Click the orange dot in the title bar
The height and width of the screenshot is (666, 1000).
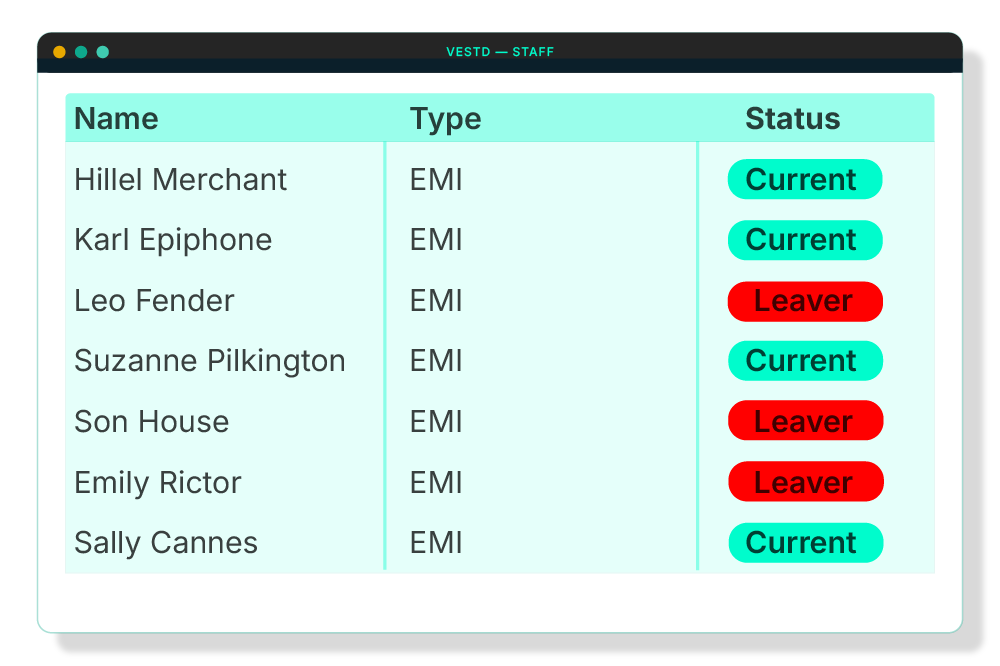point(59,52)
